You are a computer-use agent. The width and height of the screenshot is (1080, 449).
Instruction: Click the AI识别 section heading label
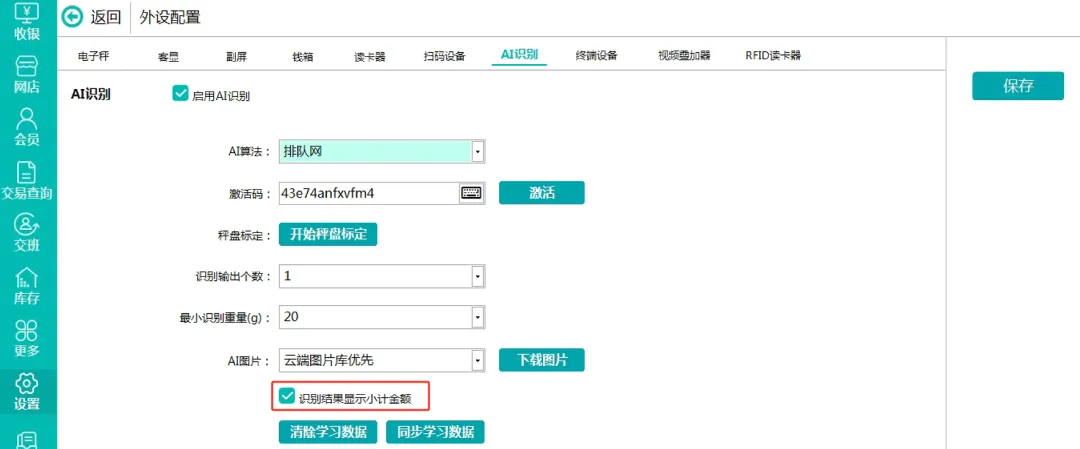91,94
